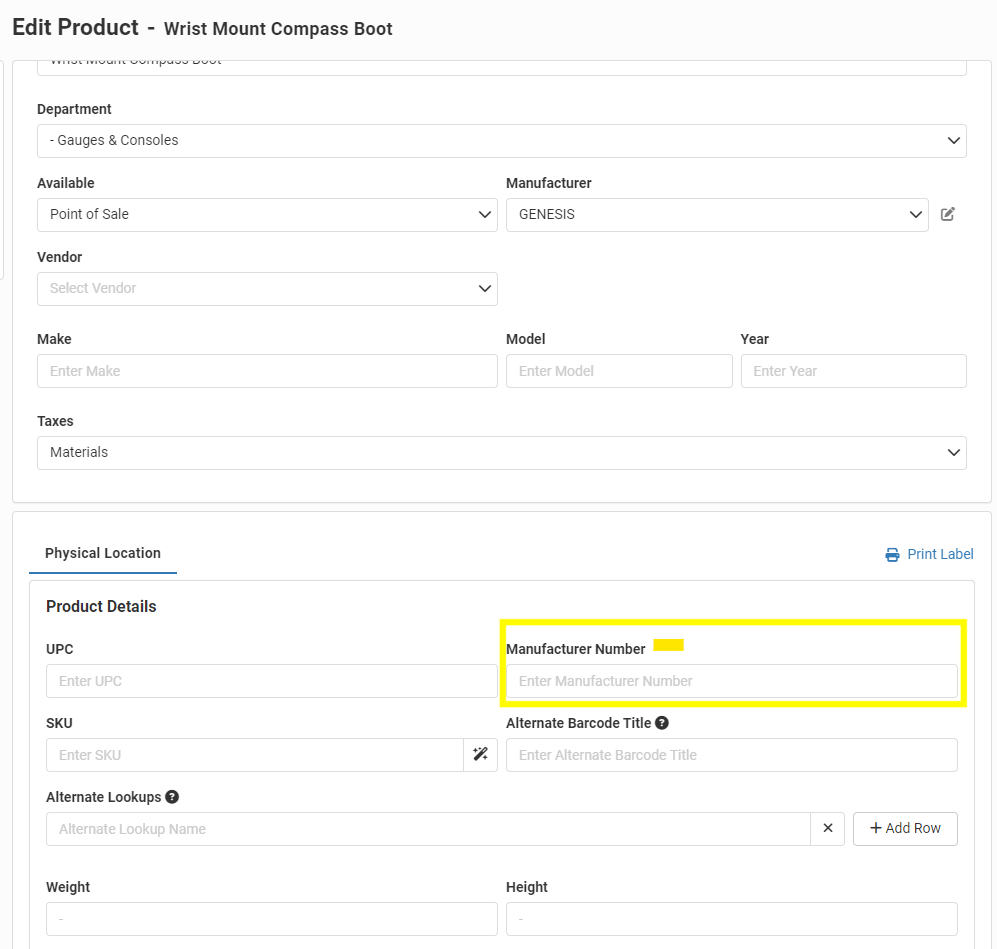Image resolution: width=997 pixels, height=949 pixels.
Task: Click the Alternate Barcode Title help icon
Action: click(x=662, y=723)
